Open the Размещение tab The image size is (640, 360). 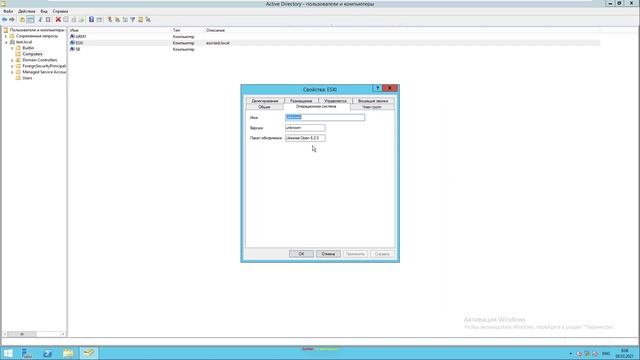click(x=301, y=101)
